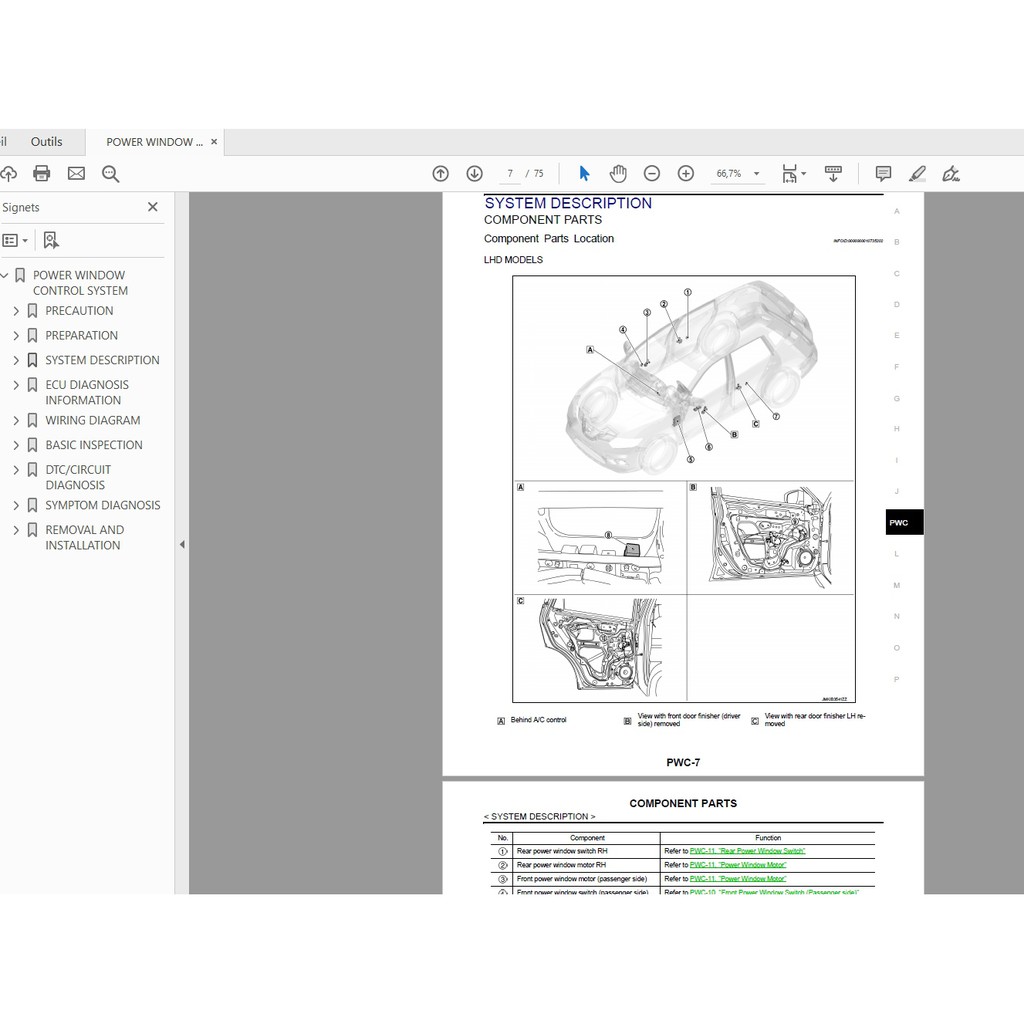Viewport: 1024px width, 1024px height.
Task: Open the Outils tab
Action: (x=46, y=142)
